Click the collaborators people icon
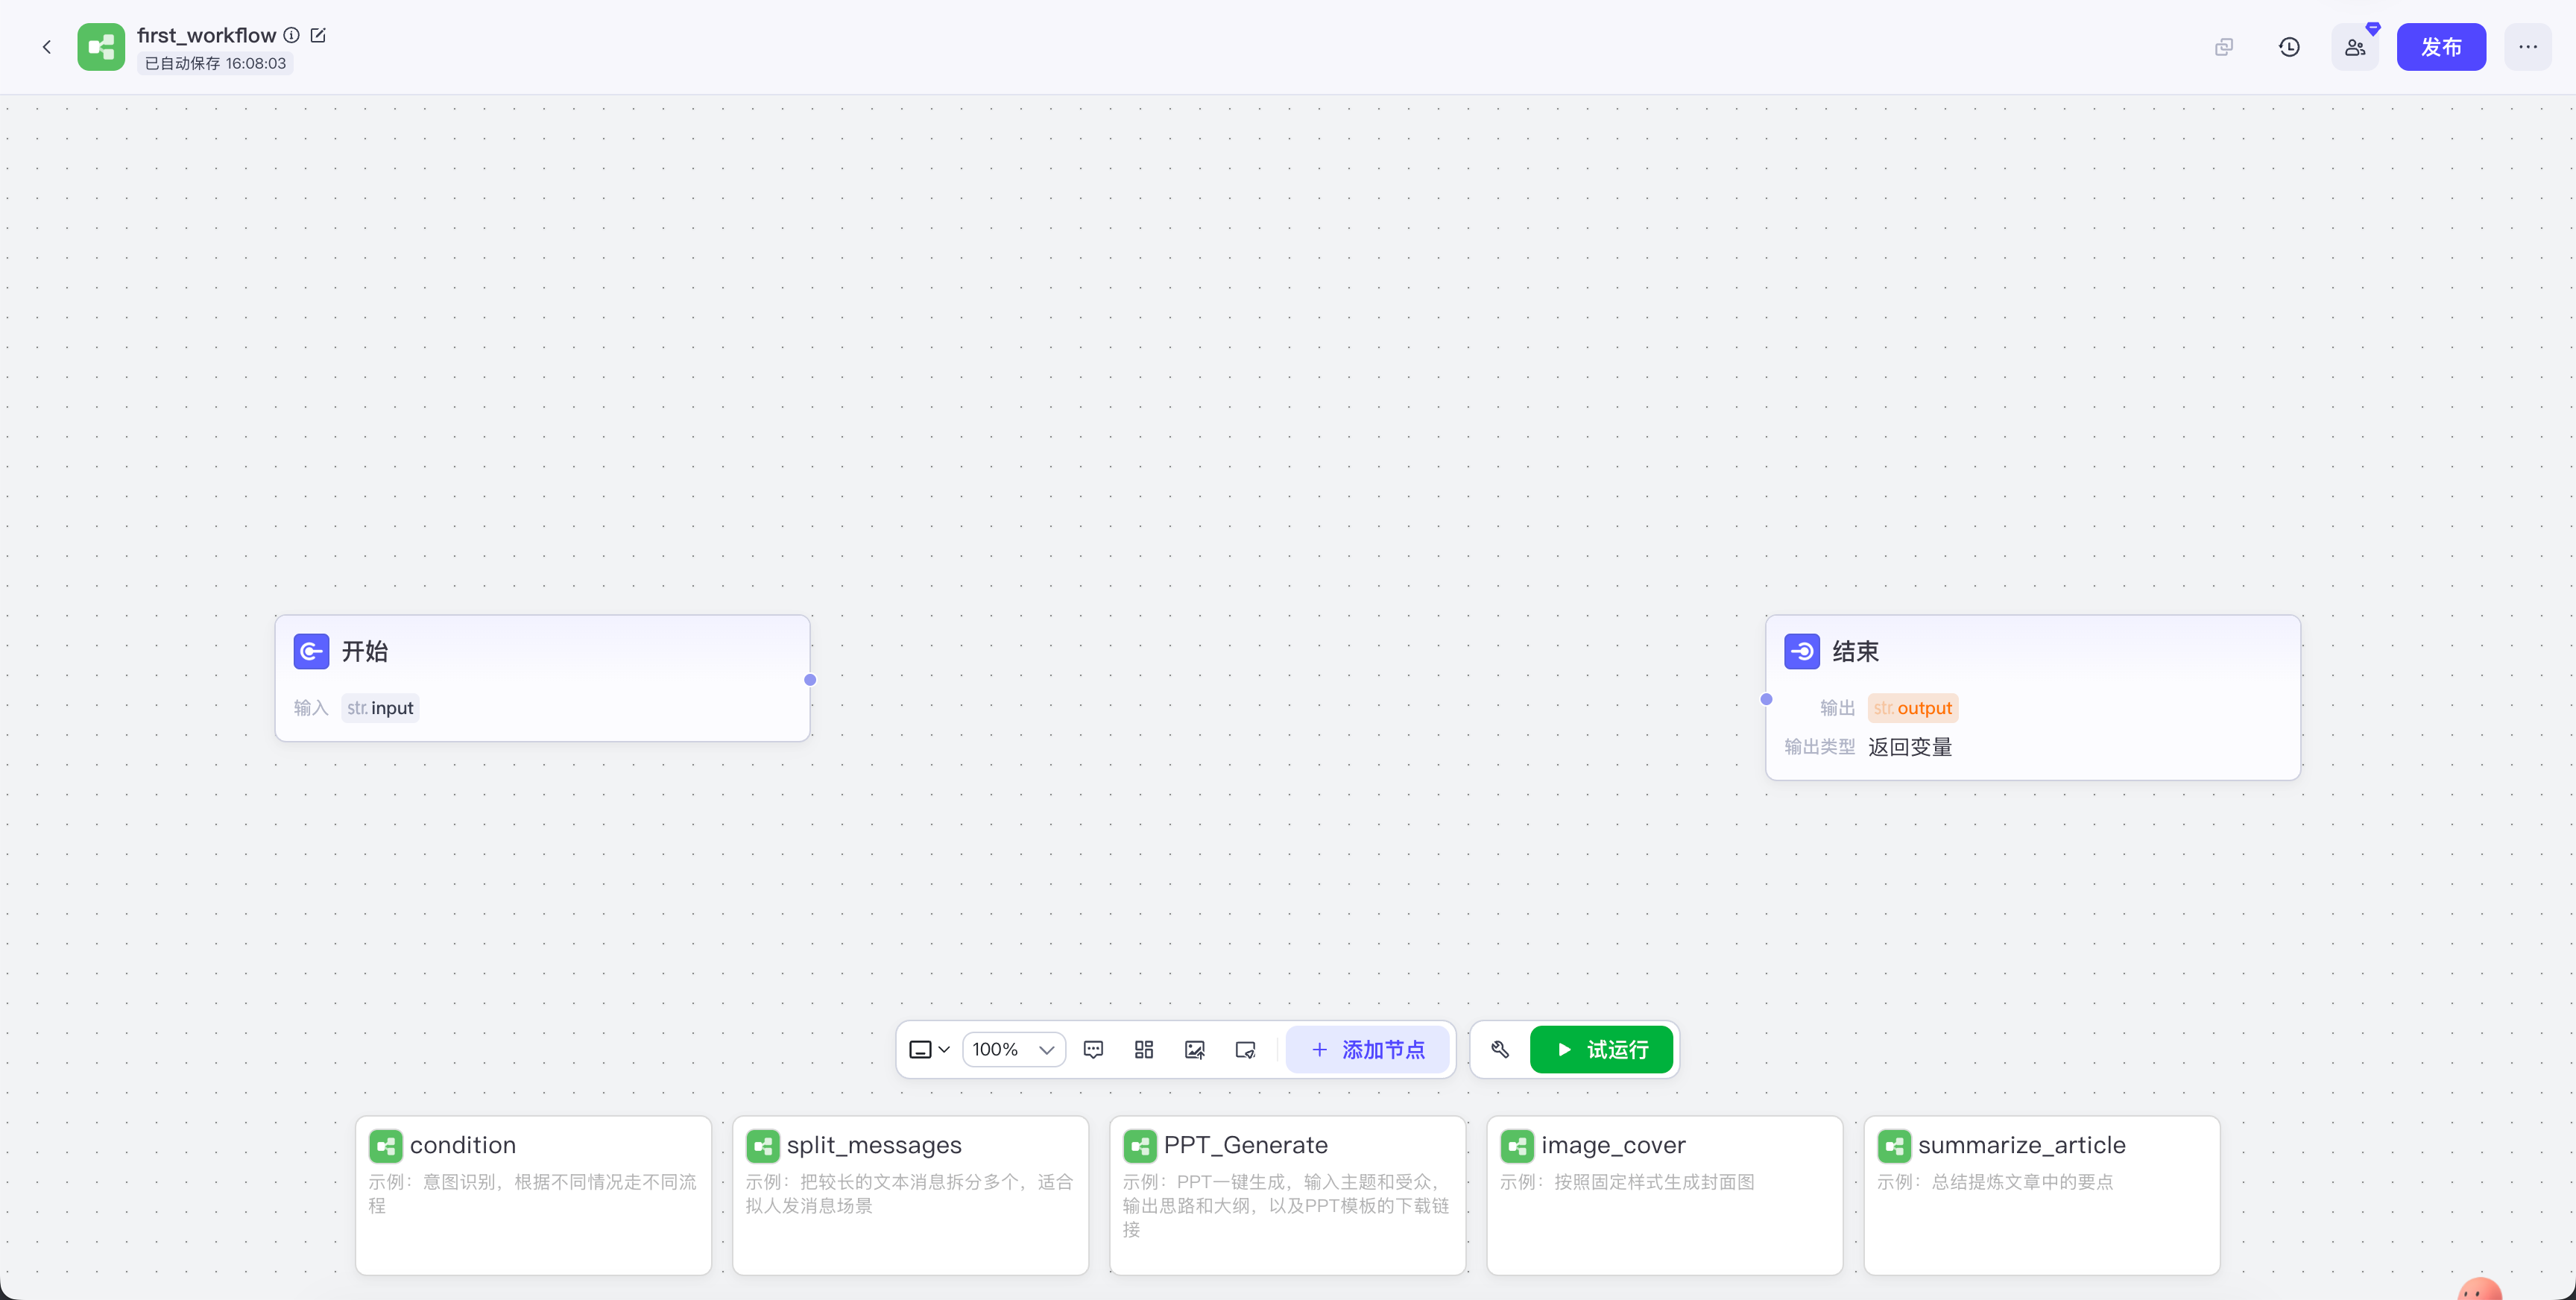Viewport: 2576px width, 1300px height. (2355, 47)
